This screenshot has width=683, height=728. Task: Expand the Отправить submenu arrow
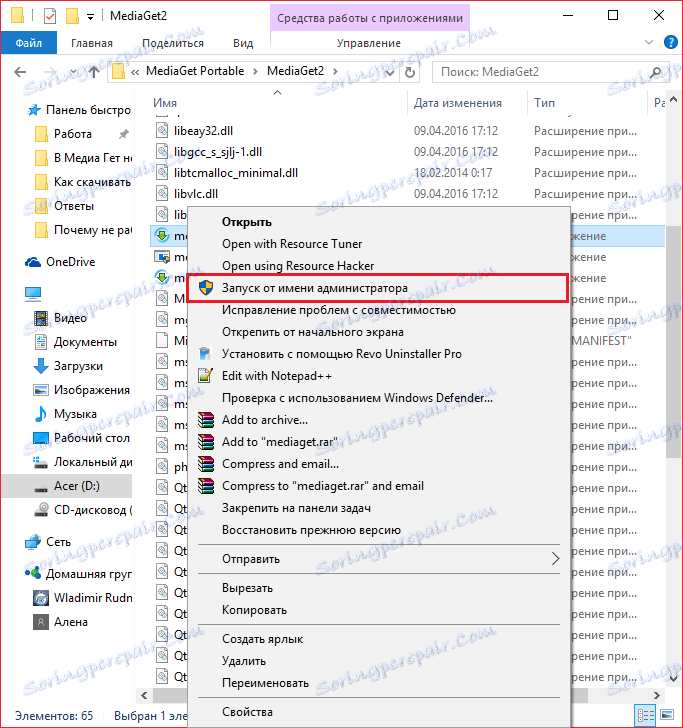tap(555, 559)
